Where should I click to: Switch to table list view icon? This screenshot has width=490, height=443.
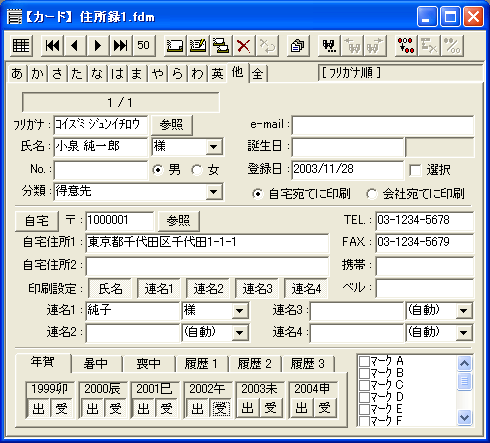(x=21, y=45)
